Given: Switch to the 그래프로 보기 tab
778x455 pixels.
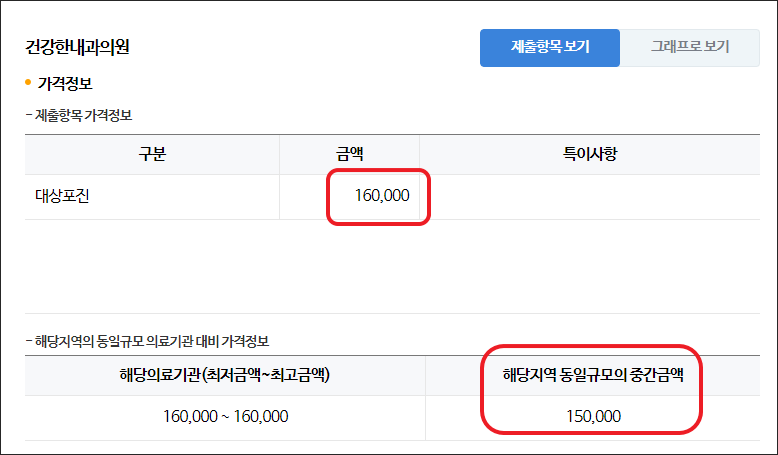Looking at the screenshot, I should tap(690, 48).
